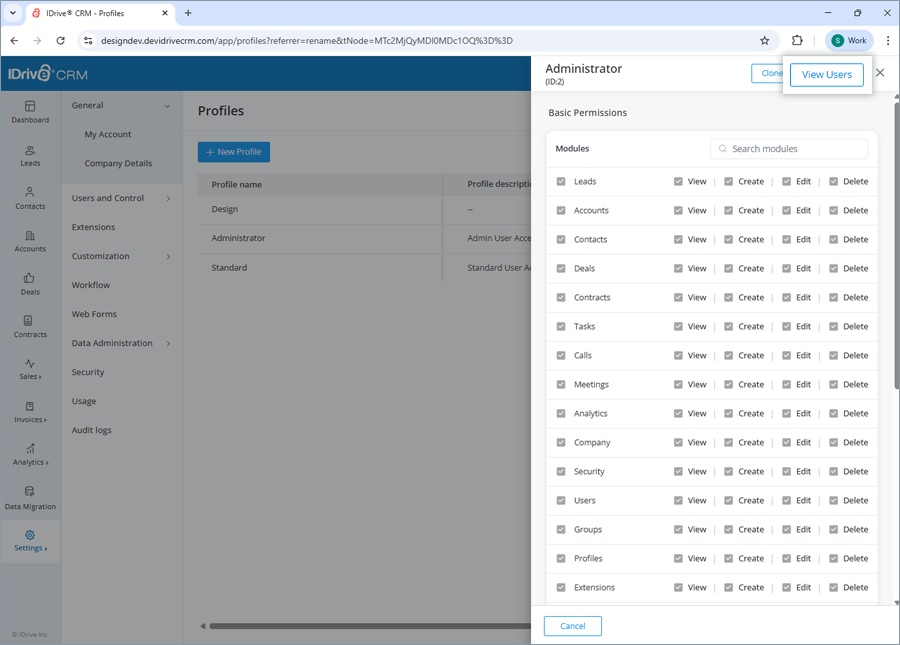The width and height of the screenshot is (900, 645).
Task: Click the View Users button
Action: (x=826, y=74)
